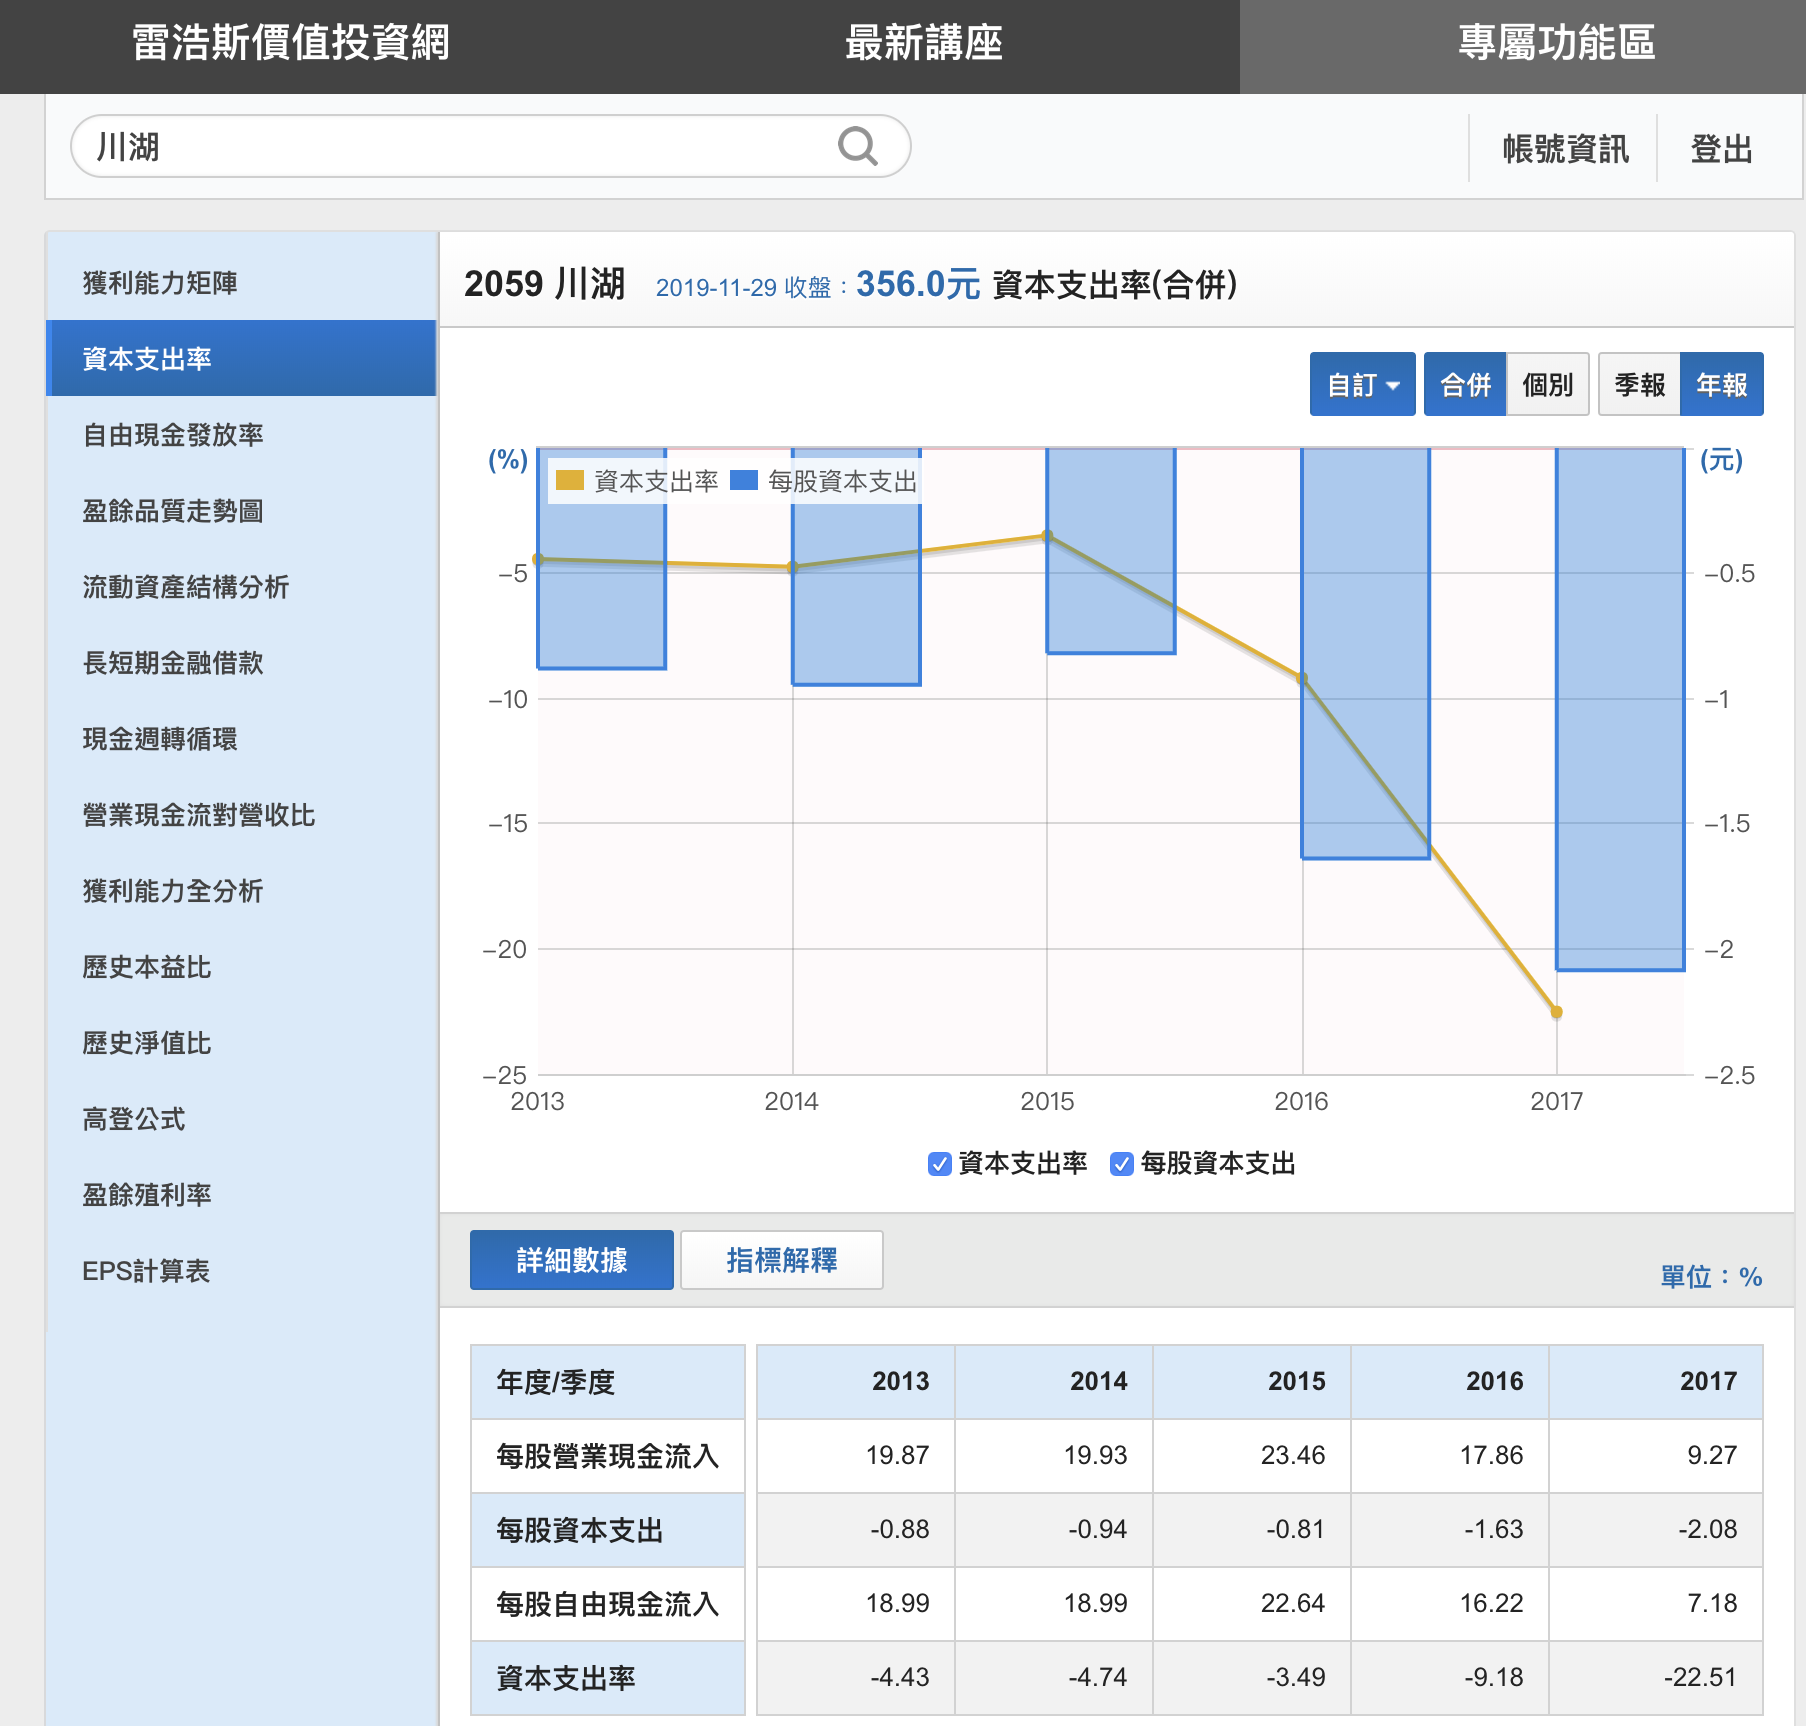The image size is (1806, 1726).
Task: Switch to 個別 report view
Action: (1547, 384)
